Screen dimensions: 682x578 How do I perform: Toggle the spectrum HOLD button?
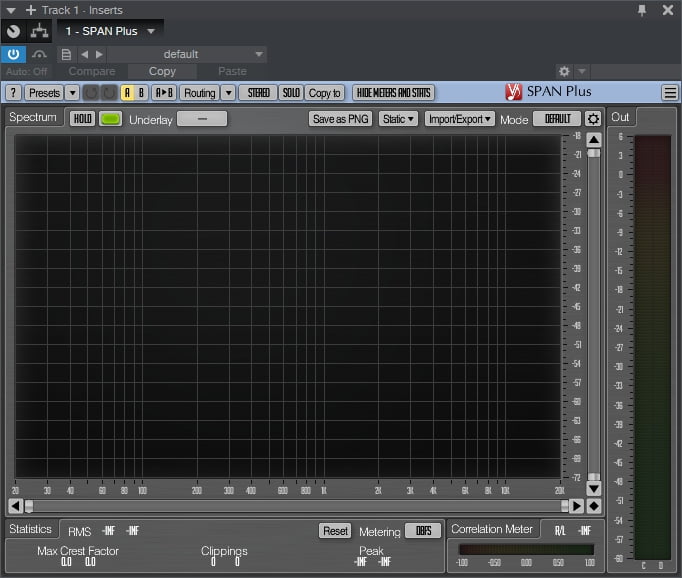[x=82, y=119]
